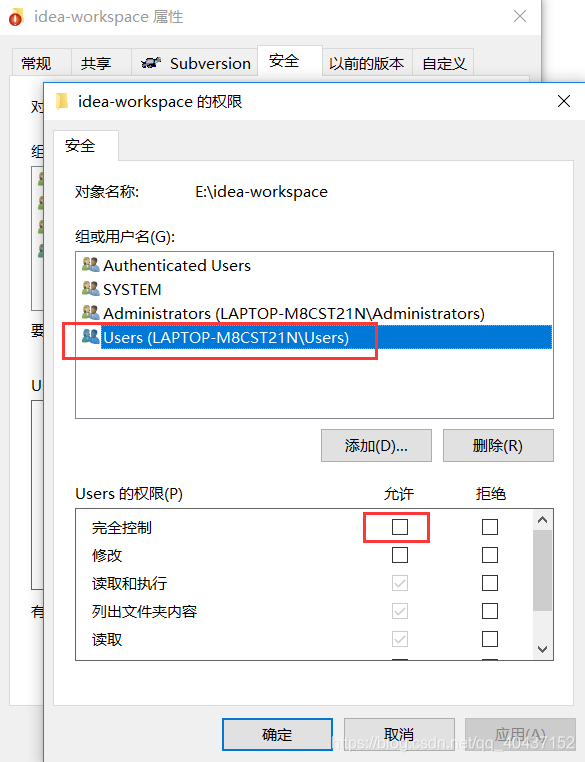Click the 完全控制 permission label
Viewport: 585px width, 762px height.
[x=121, y=527]
